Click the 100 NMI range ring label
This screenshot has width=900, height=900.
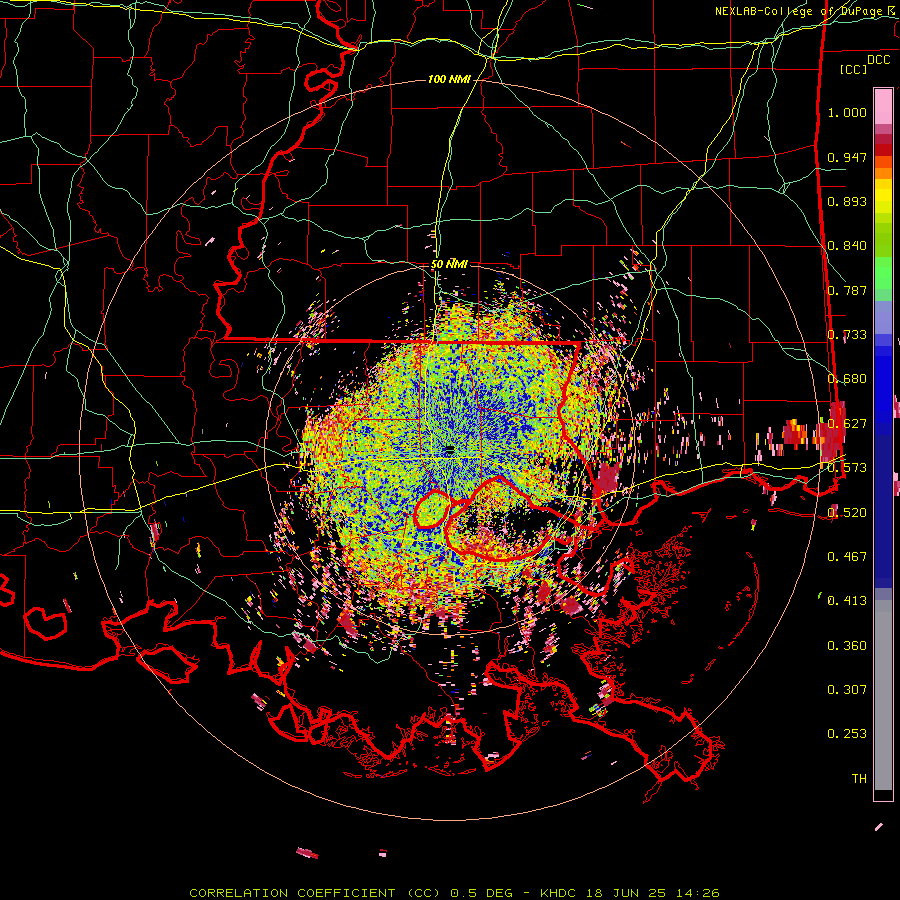tap(449, 79)
